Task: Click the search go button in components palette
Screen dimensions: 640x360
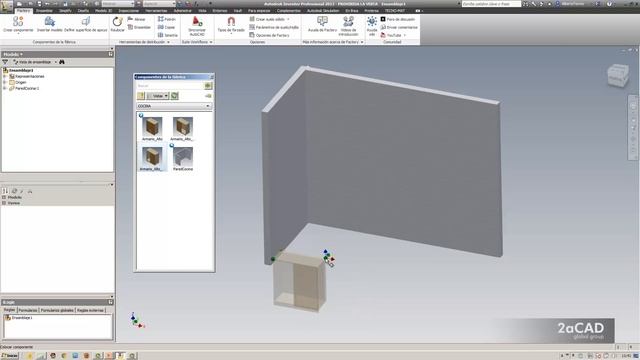Action: tap(208, 86)
